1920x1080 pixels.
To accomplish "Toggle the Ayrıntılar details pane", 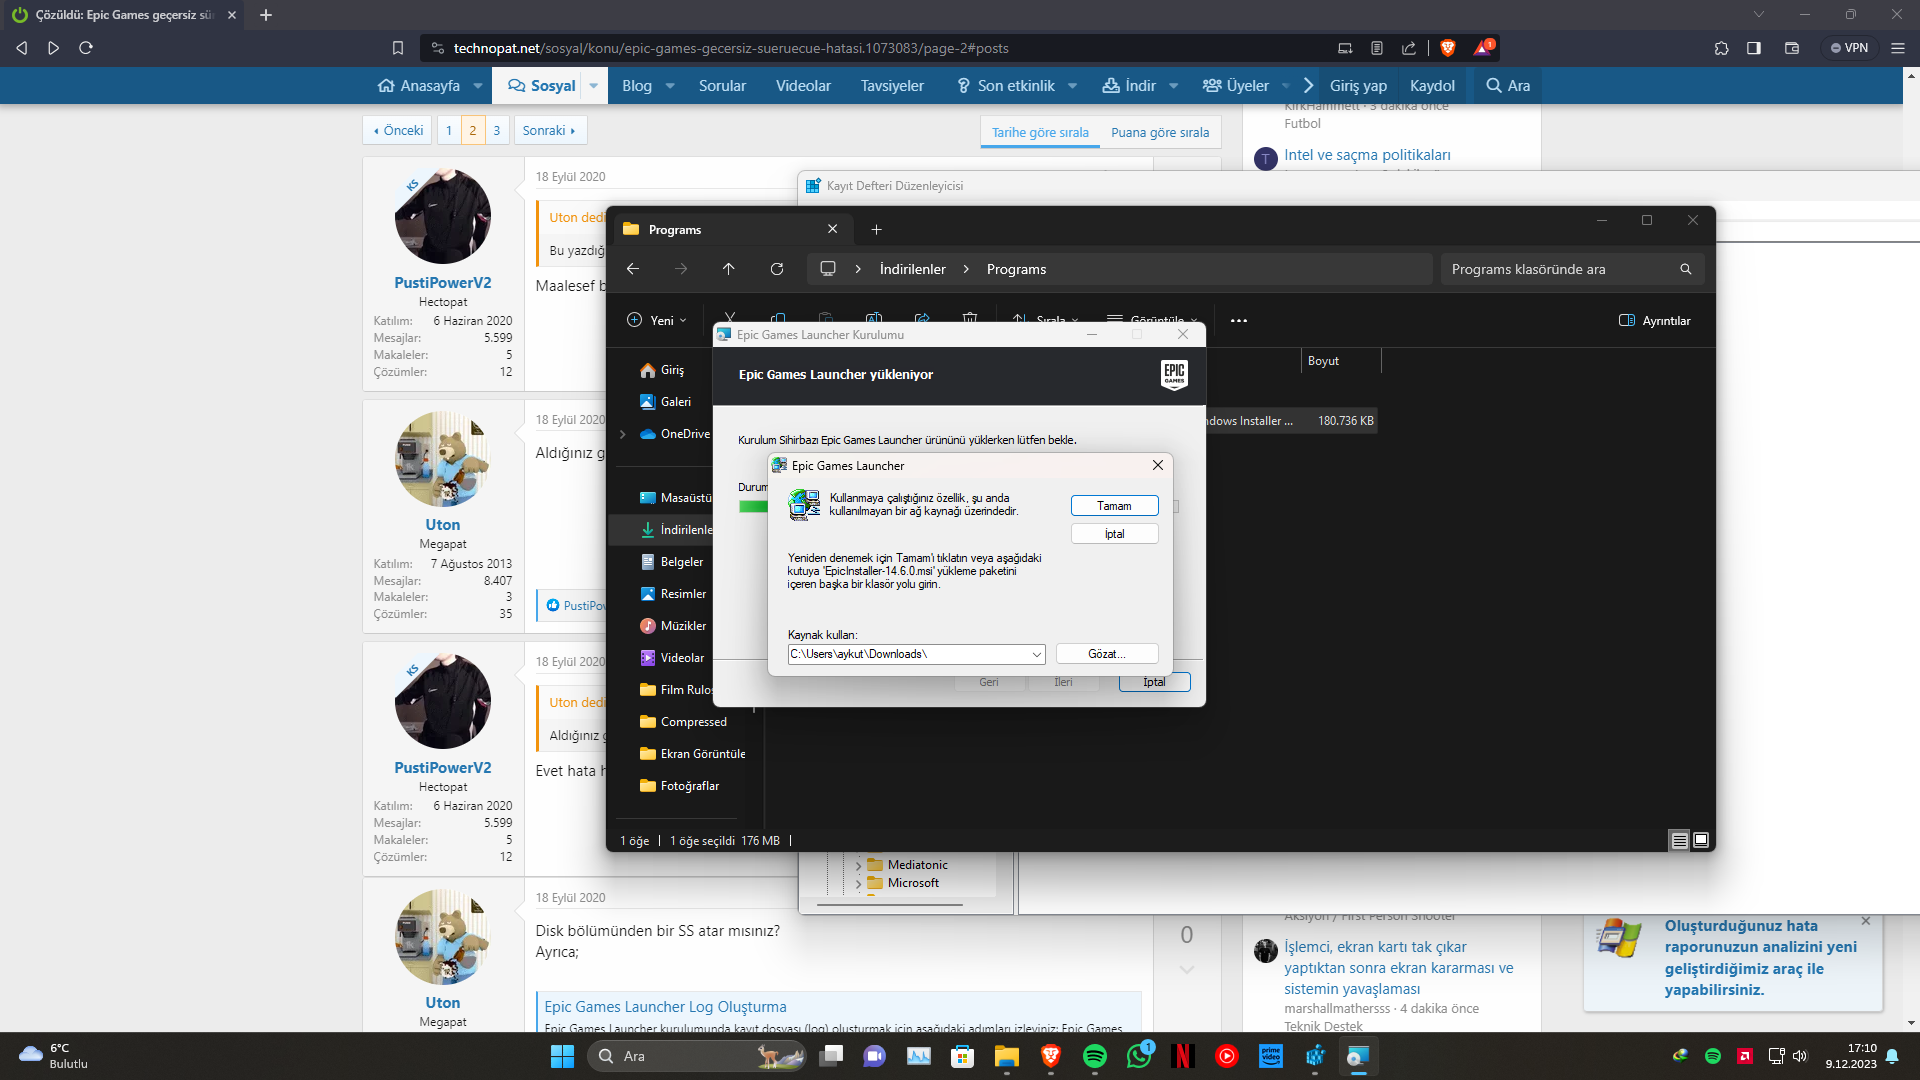I will 1654,321.
